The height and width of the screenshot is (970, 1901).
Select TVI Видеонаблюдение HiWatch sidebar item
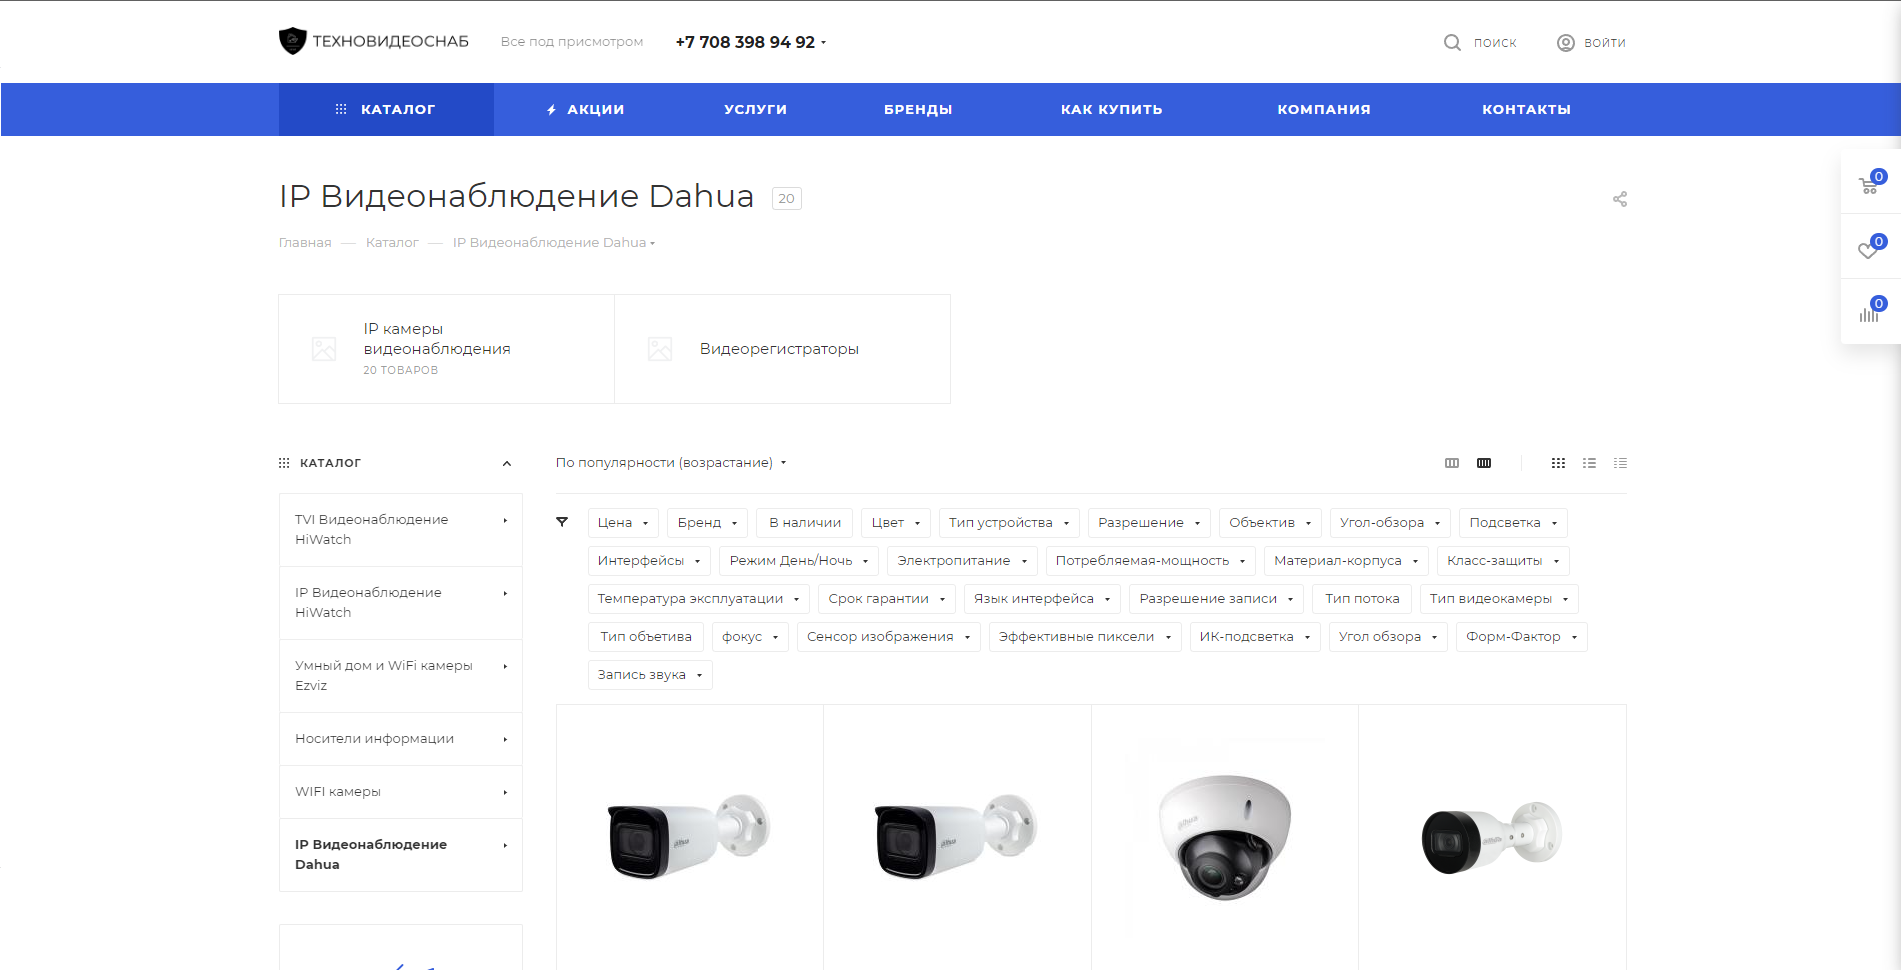401,530
